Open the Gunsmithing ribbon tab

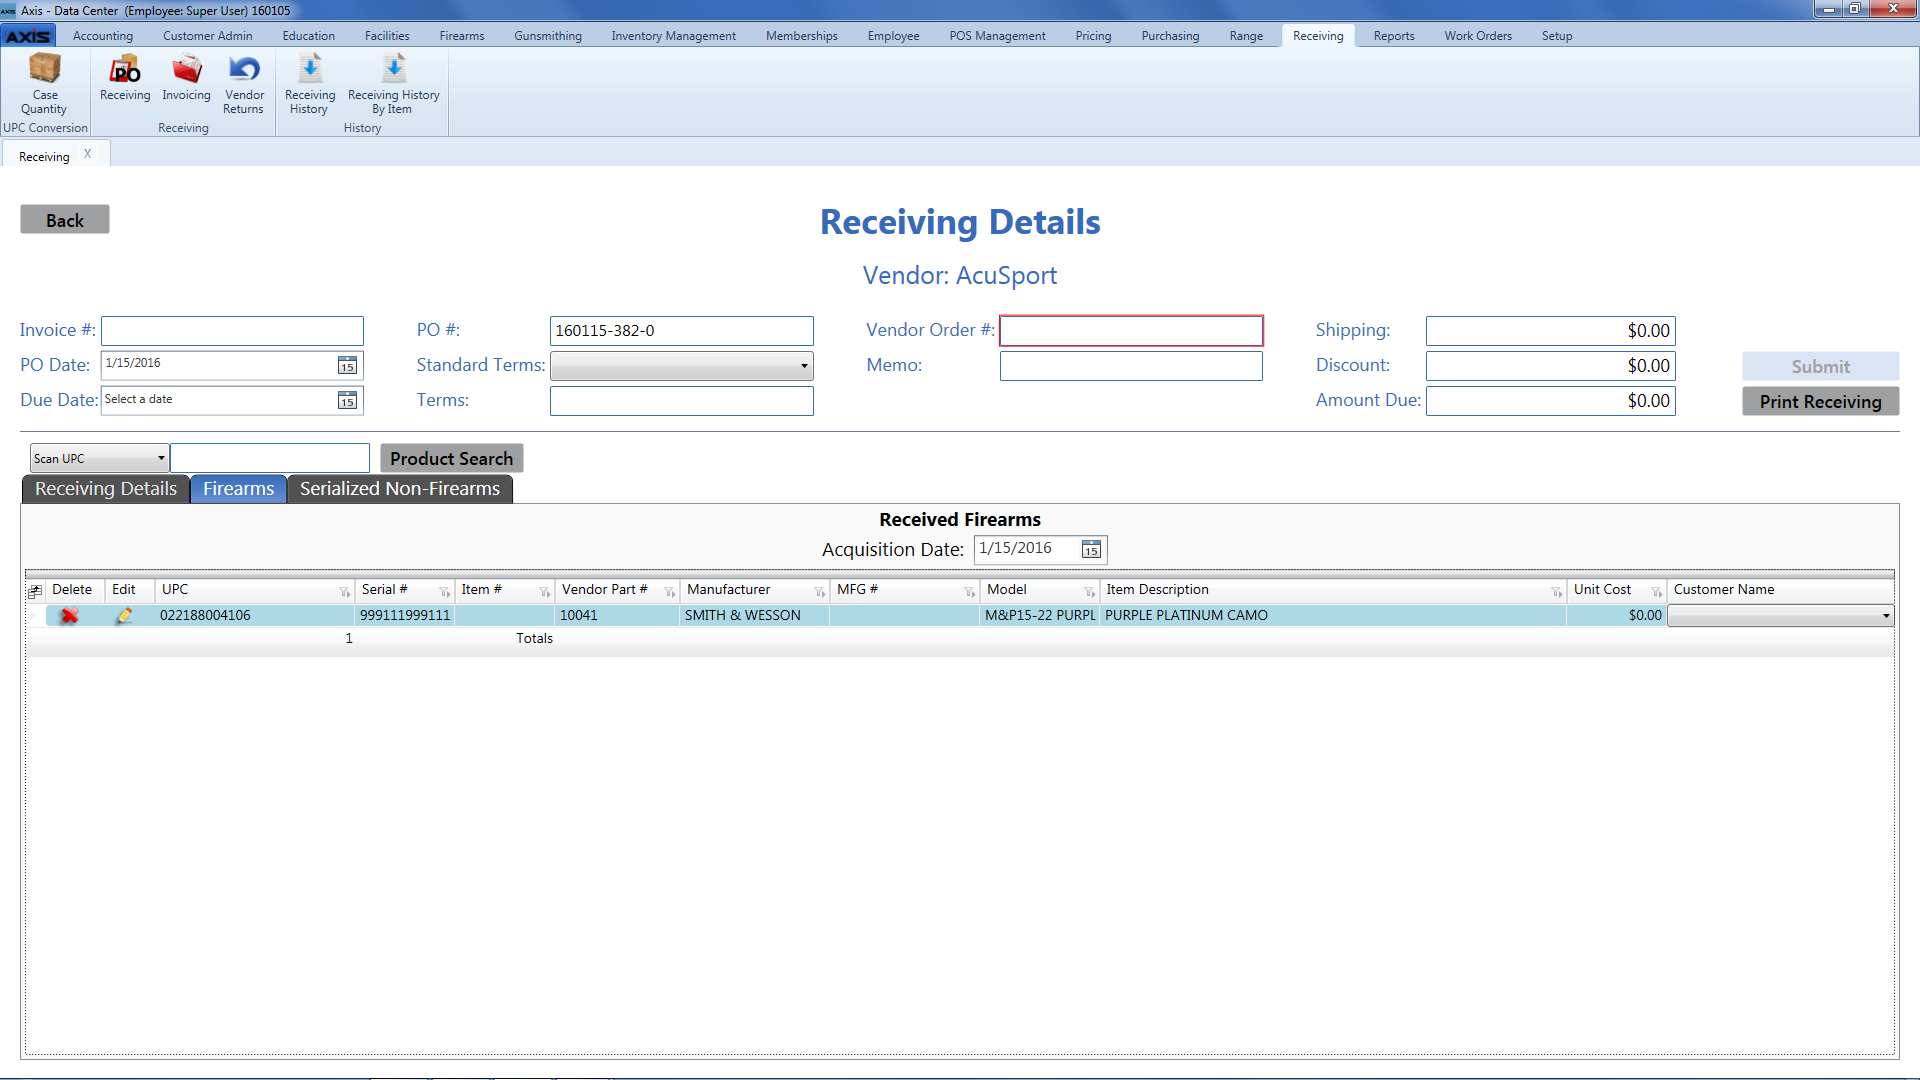[548, 36]
